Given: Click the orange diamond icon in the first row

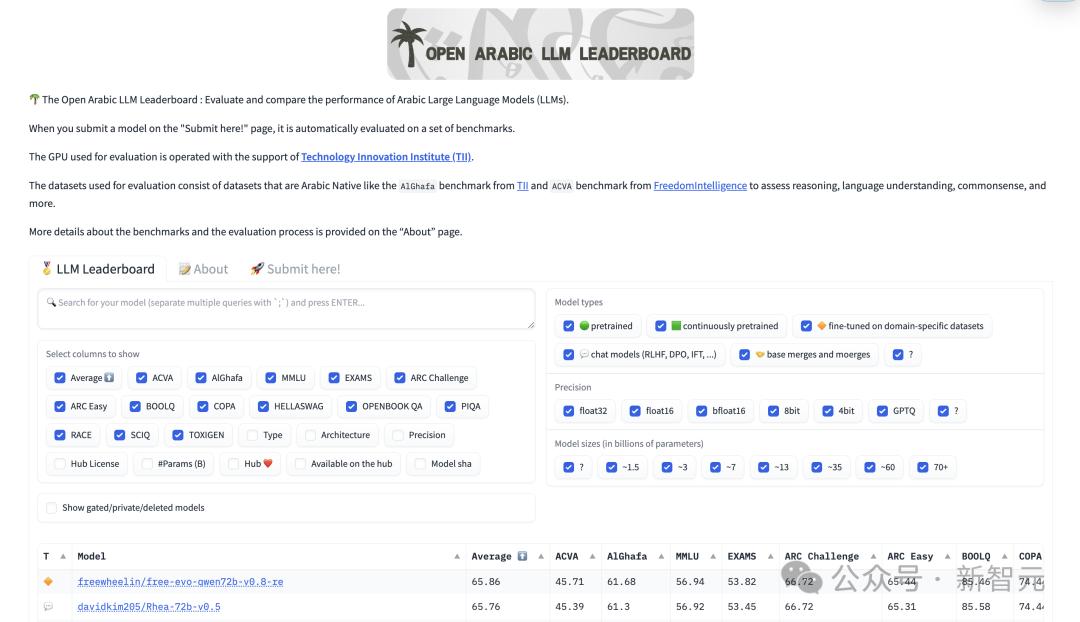Looking at the screenshot, I should pyautogui.click(x=48, y=582).
